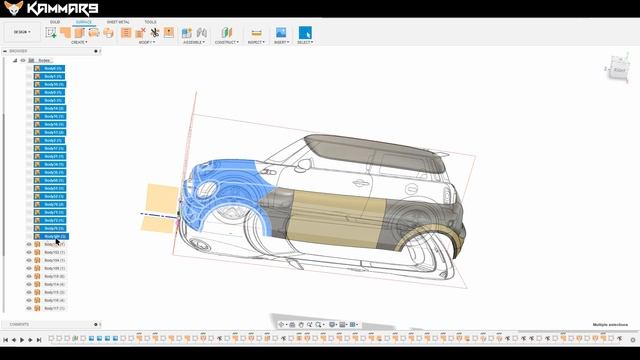Screen dimensions: 640x360
Task: Open timeline settings gear icon
Action: tap(633, 340)
